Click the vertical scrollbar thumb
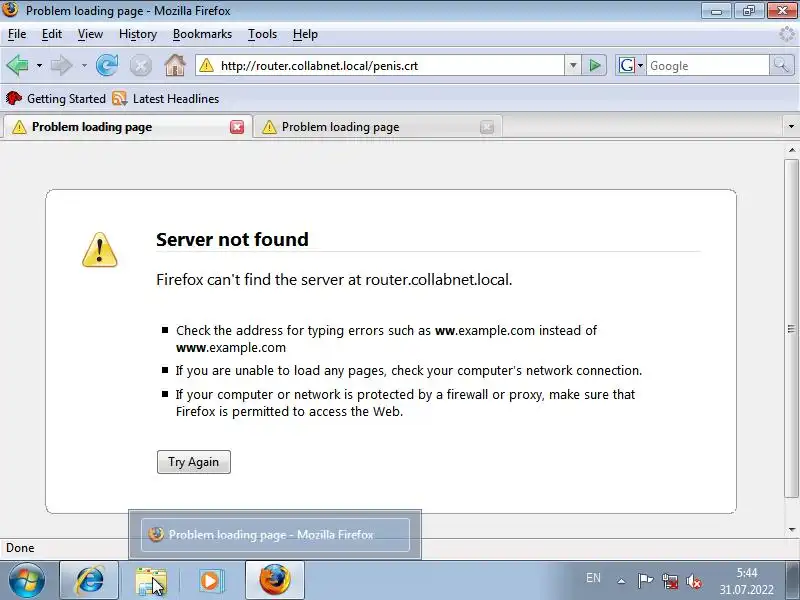This screenshot has height=600, width=800. (x=791, y=329)
